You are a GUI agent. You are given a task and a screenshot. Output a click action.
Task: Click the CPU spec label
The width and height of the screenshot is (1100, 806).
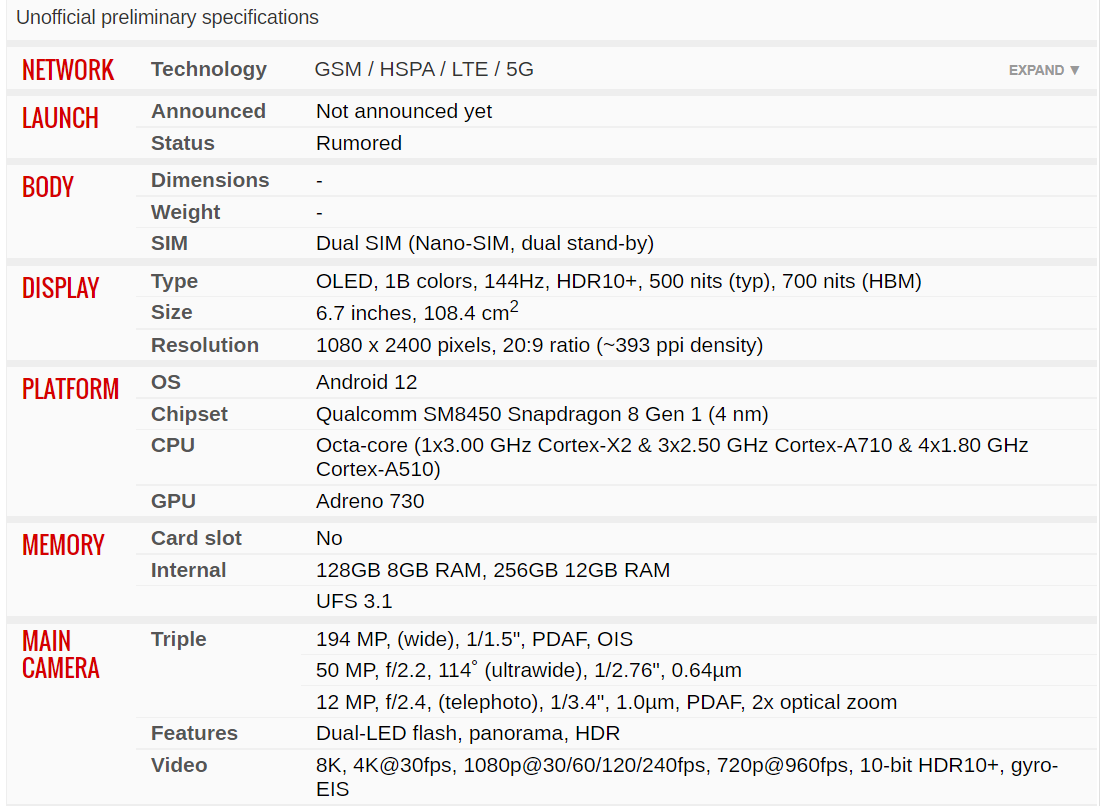[173, 445]
